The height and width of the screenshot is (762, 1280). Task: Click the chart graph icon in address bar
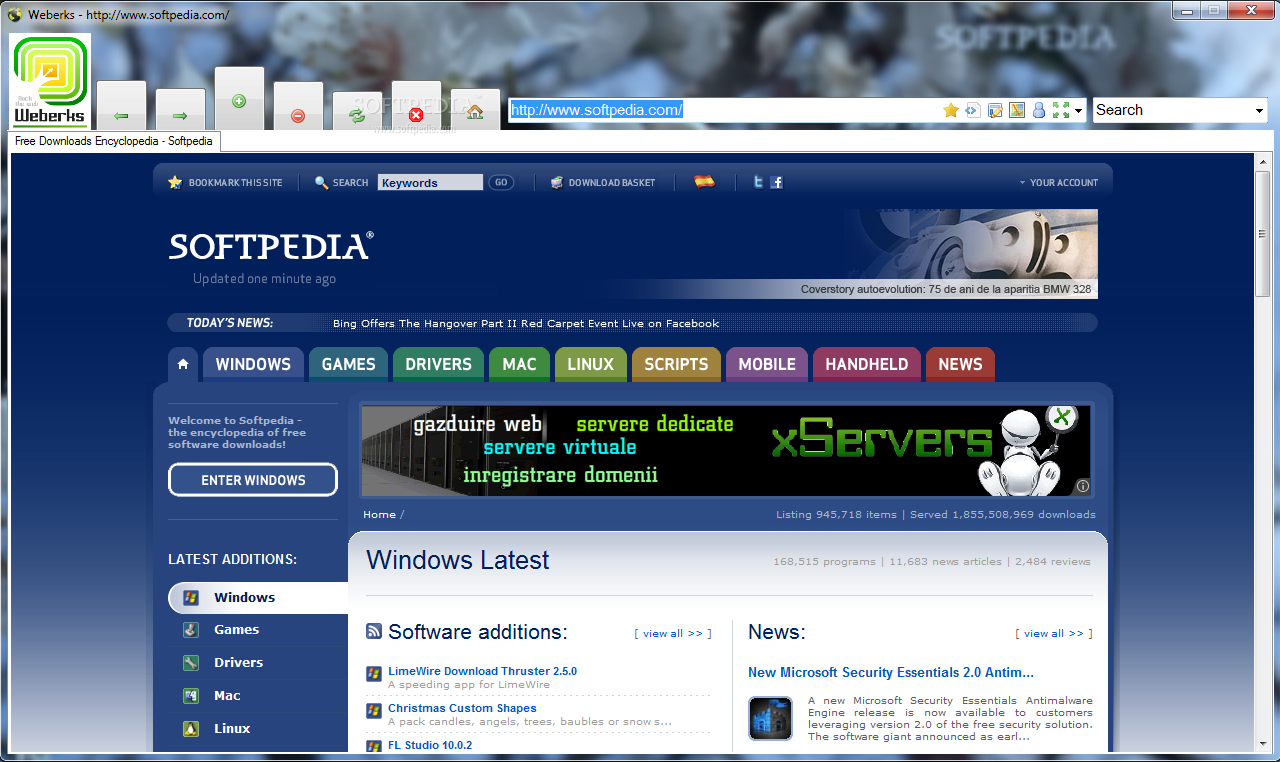coord(1017,110)
